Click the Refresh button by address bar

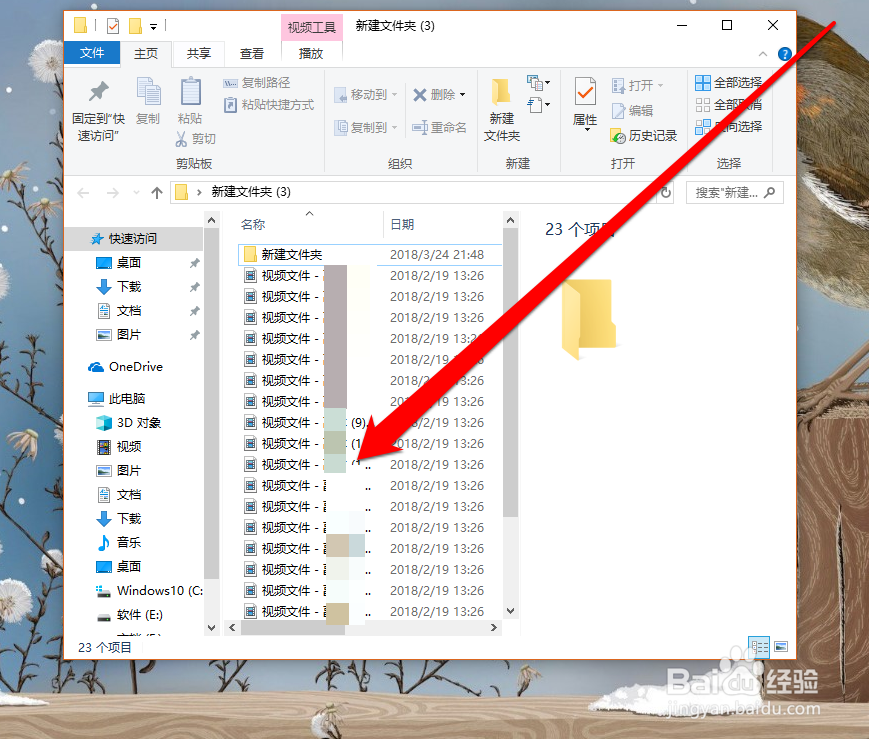tap(666, 192)
